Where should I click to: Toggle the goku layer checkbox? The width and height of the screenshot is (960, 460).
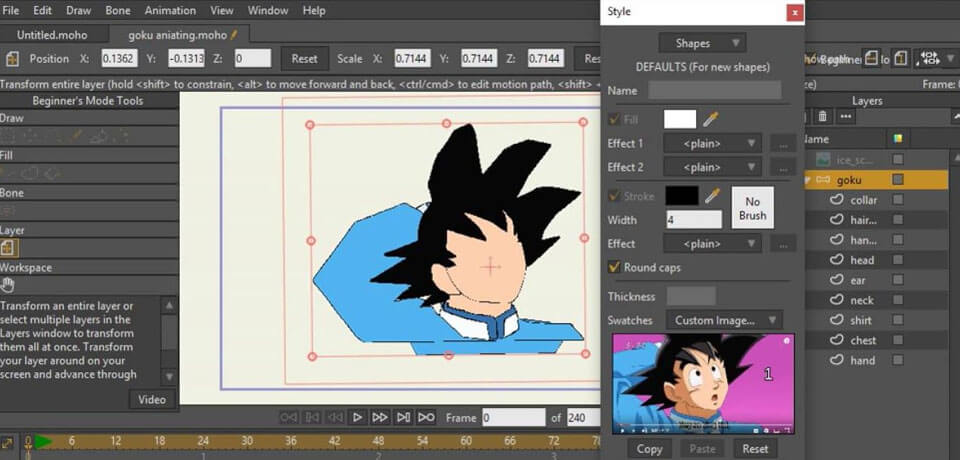[x=898, y=179]
